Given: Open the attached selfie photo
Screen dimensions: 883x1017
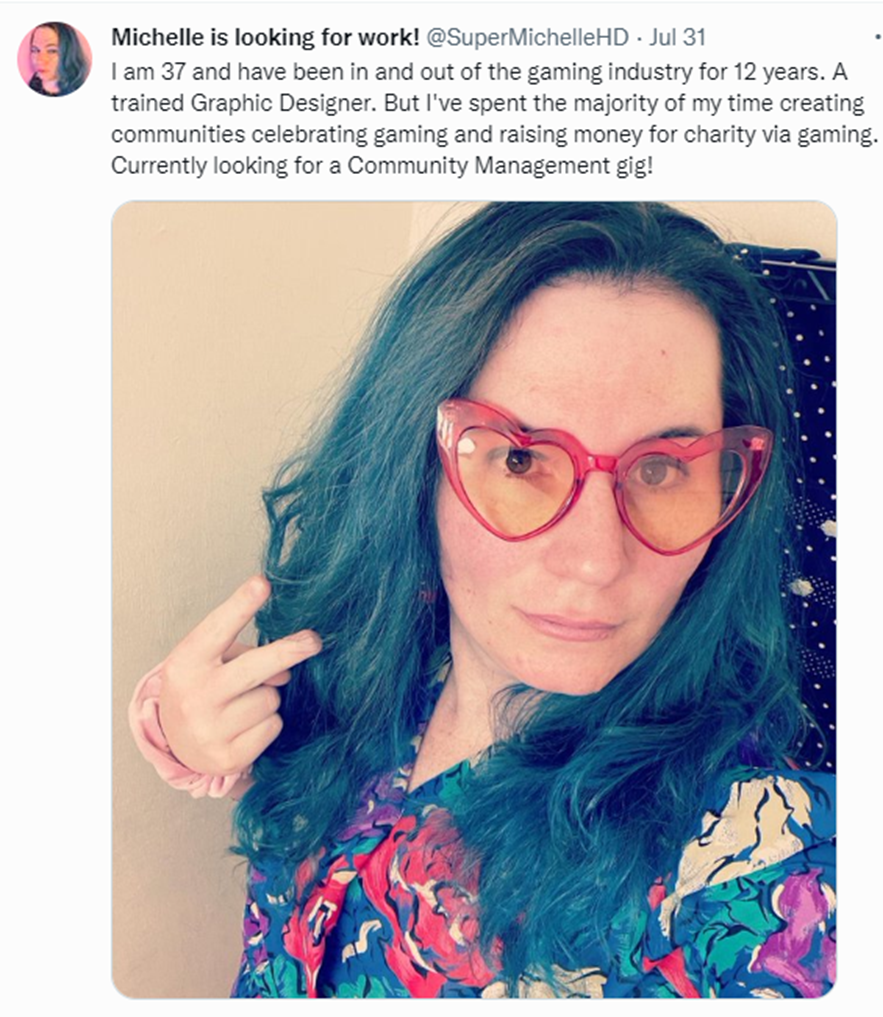Looking at the screenshot, I should click(474, 599).
